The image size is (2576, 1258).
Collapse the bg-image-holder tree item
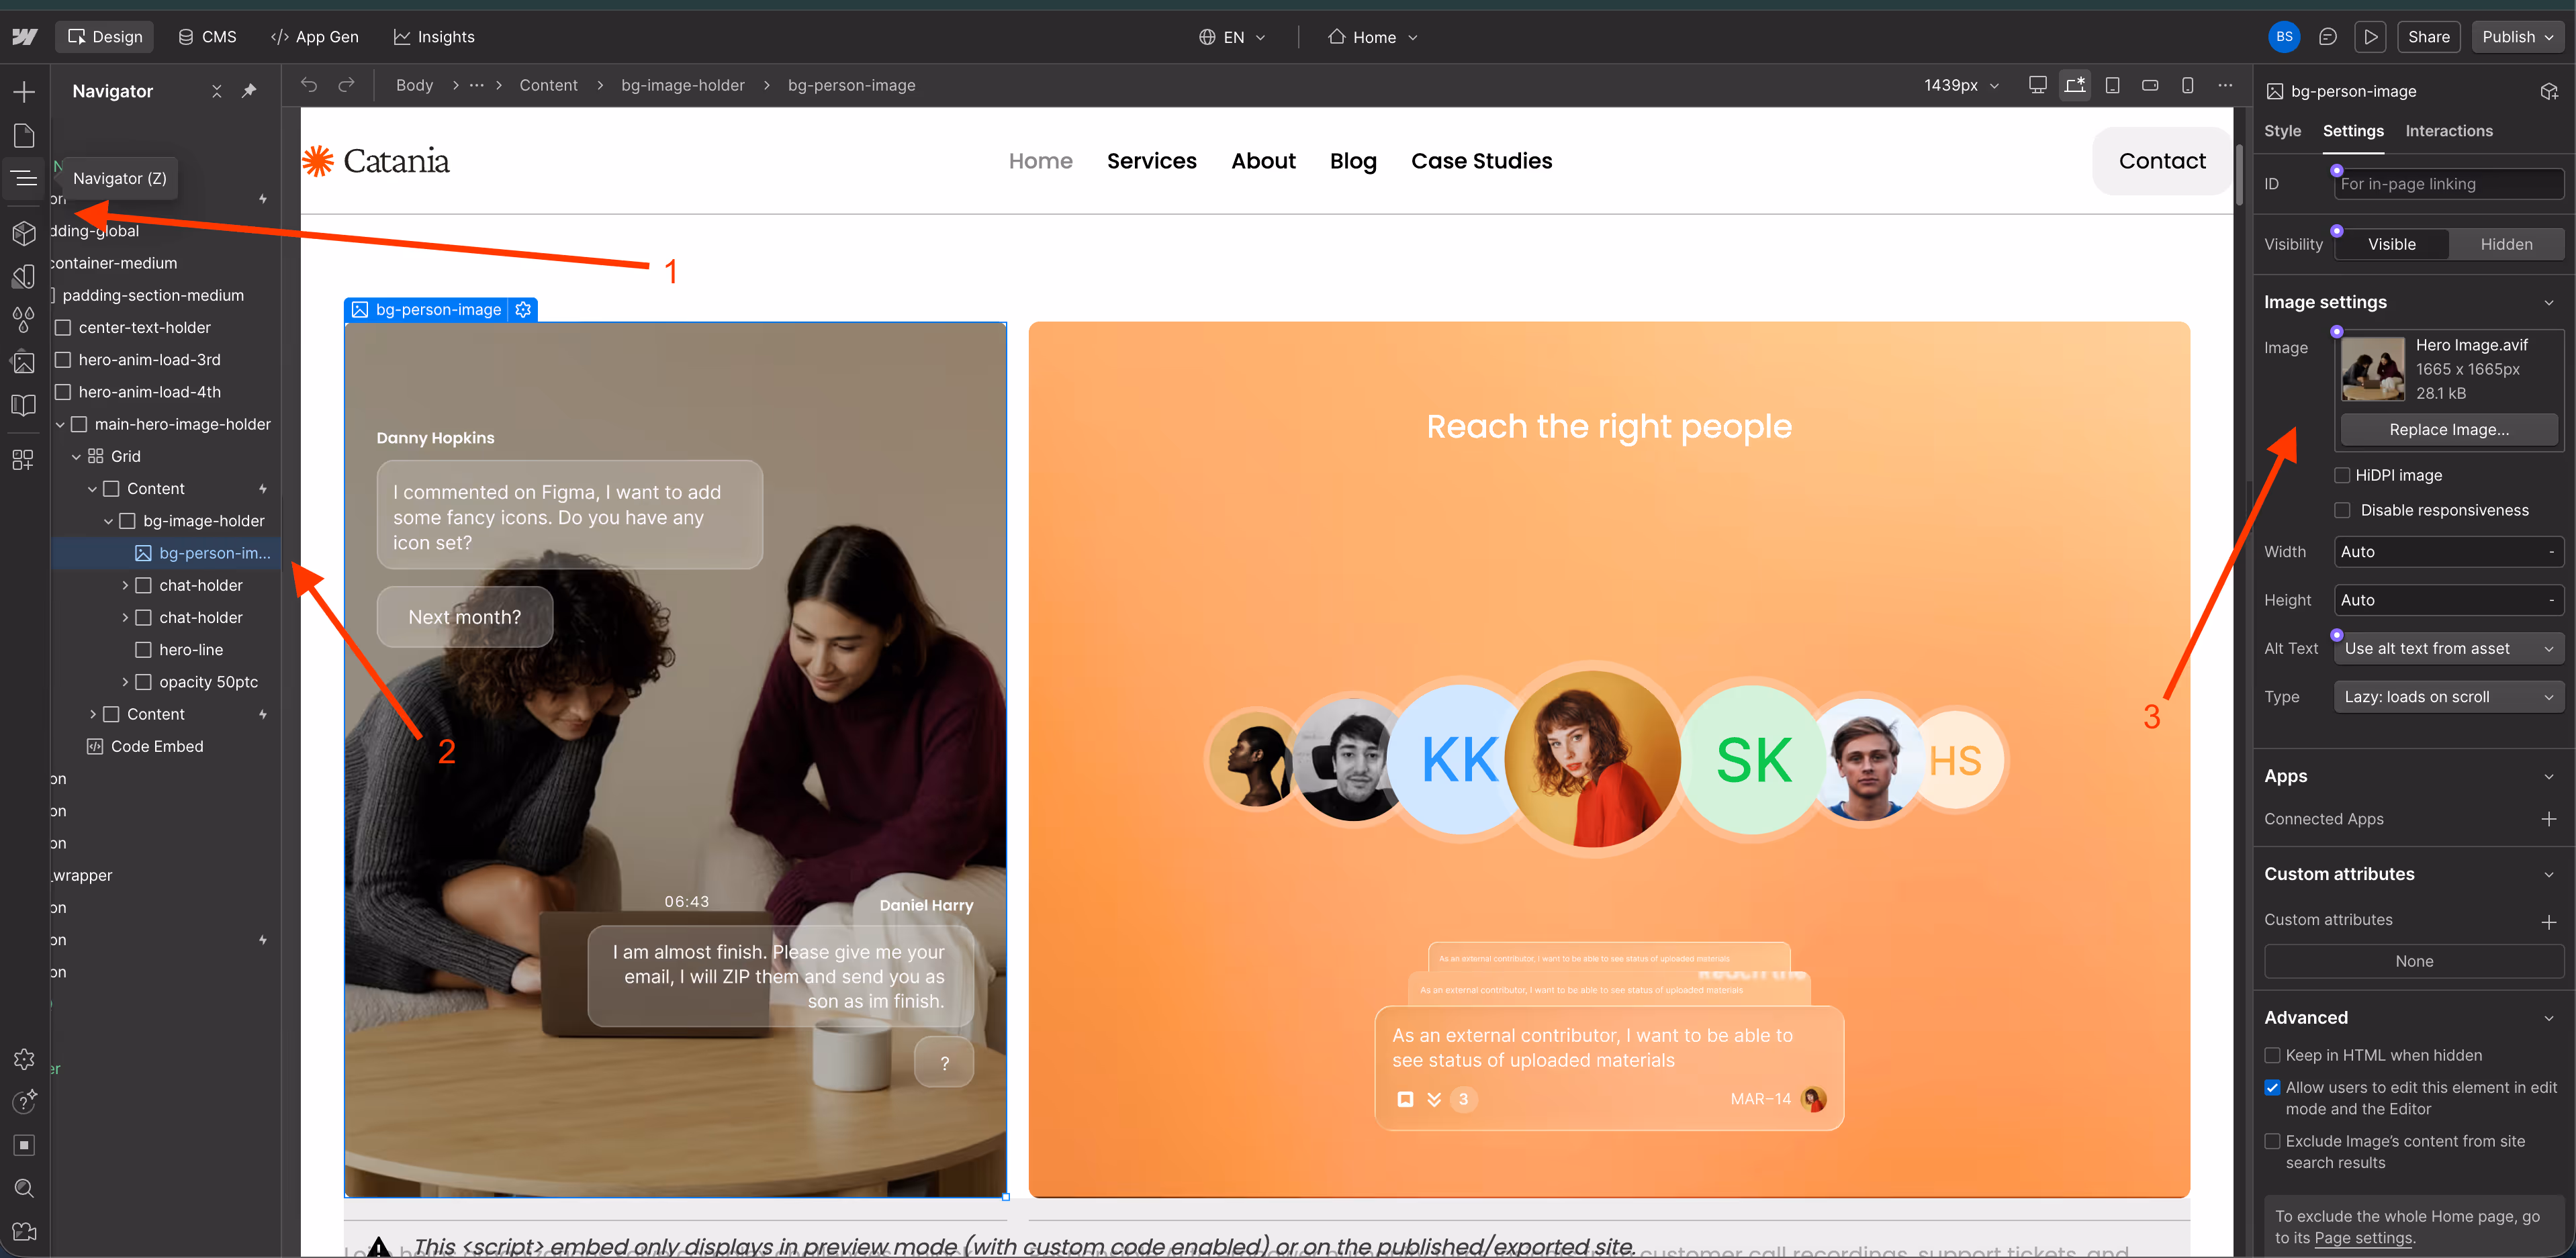tap(108, 521)
